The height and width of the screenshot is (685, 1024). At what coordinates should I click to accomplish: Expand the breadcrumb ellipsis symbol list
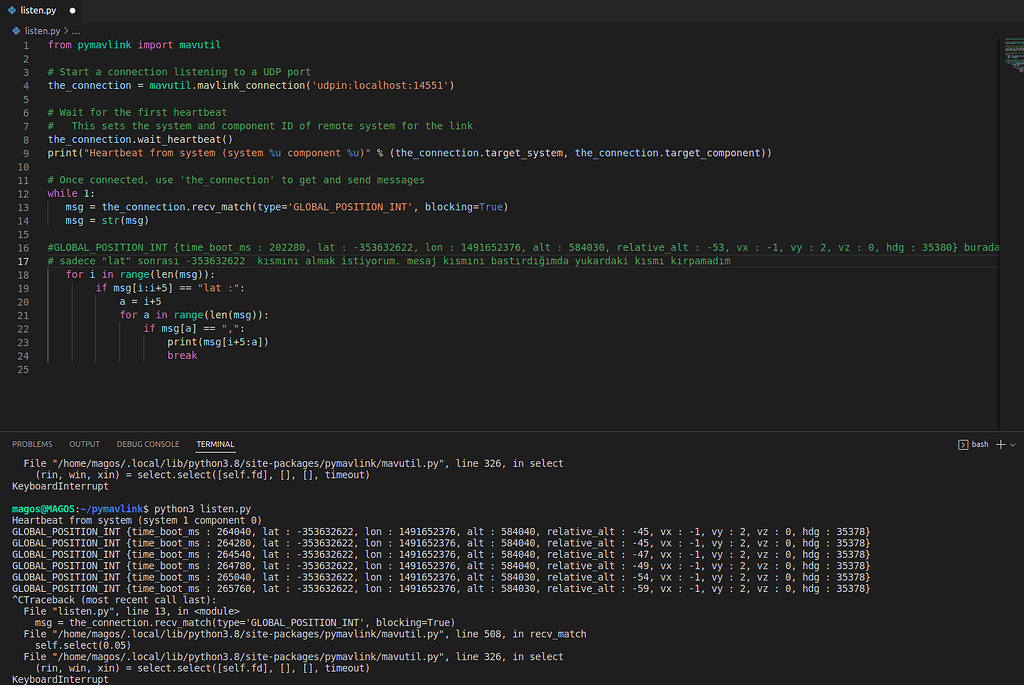click(76, 31)
